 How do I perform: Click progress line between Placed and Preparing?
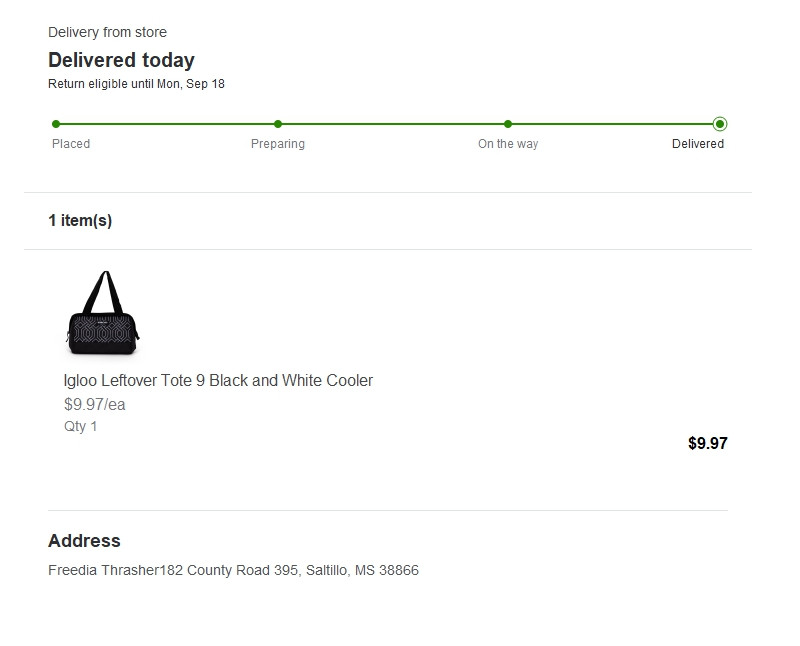(x=167, y=124)
